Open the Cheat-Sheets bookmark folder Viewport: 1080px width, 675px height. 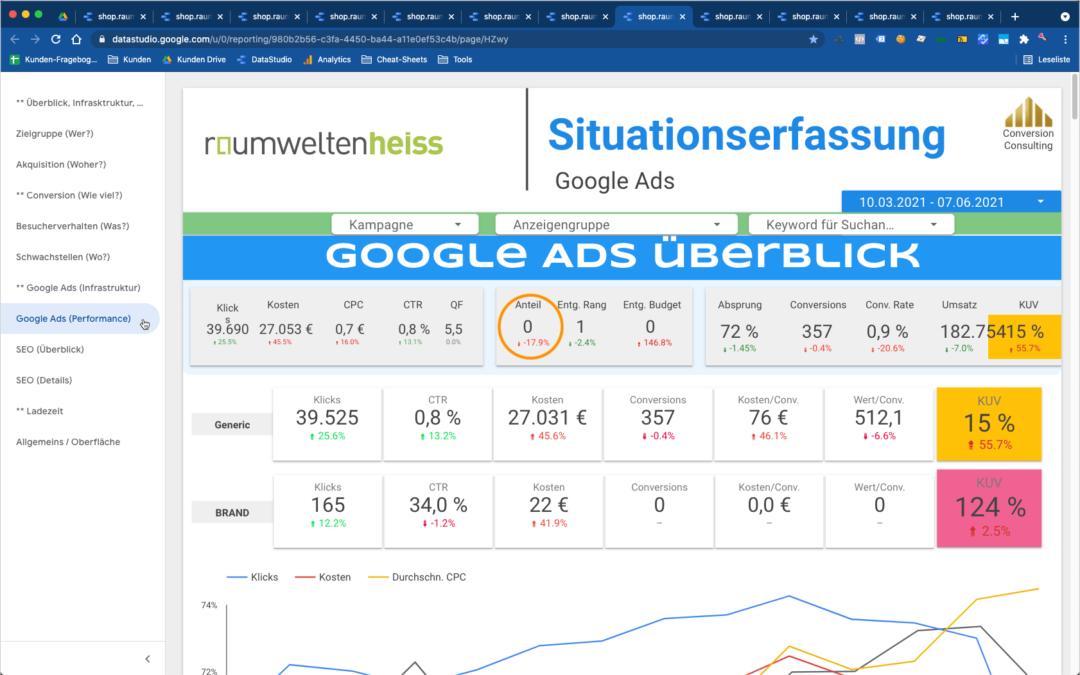tap(394, 60)
